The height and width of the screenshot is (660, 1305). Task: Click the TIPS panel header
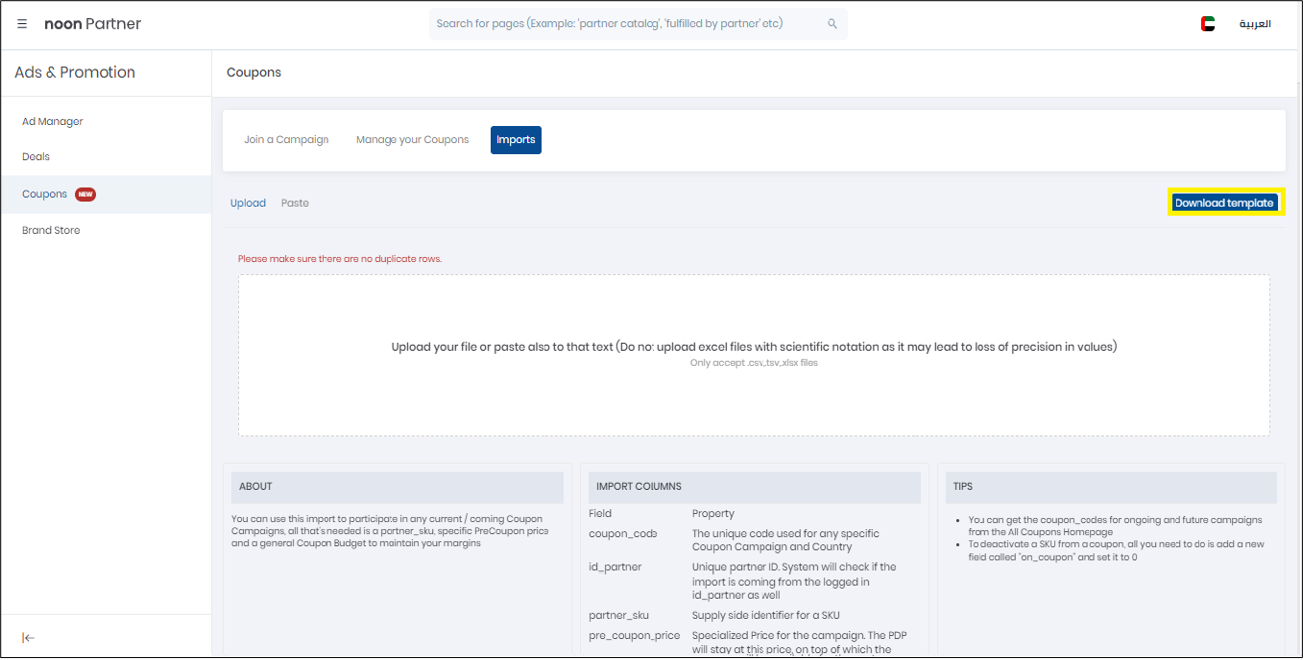pos(1111,487)
